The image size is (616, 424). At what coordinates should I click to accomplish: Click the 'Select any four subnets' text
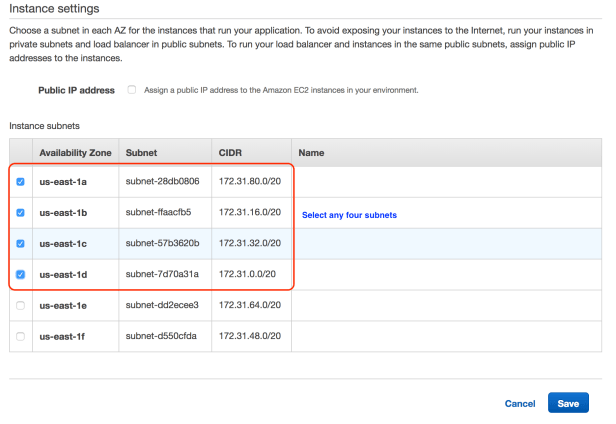349,215
